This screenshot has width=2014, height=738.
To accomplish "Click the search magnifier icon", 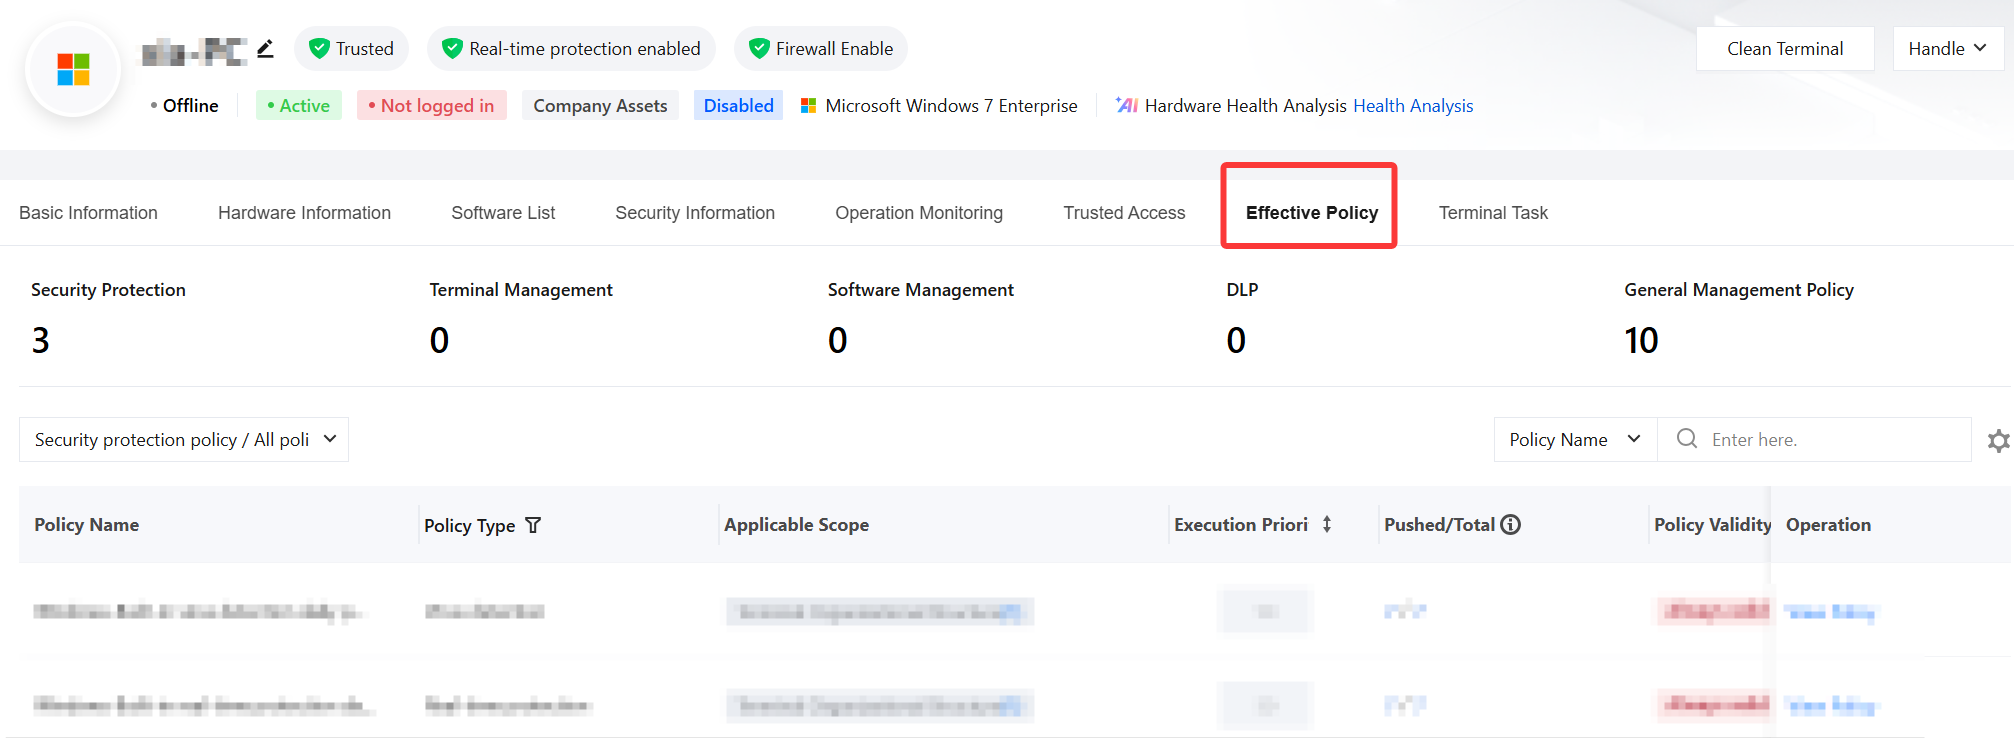I will (x=1687, y=439).
